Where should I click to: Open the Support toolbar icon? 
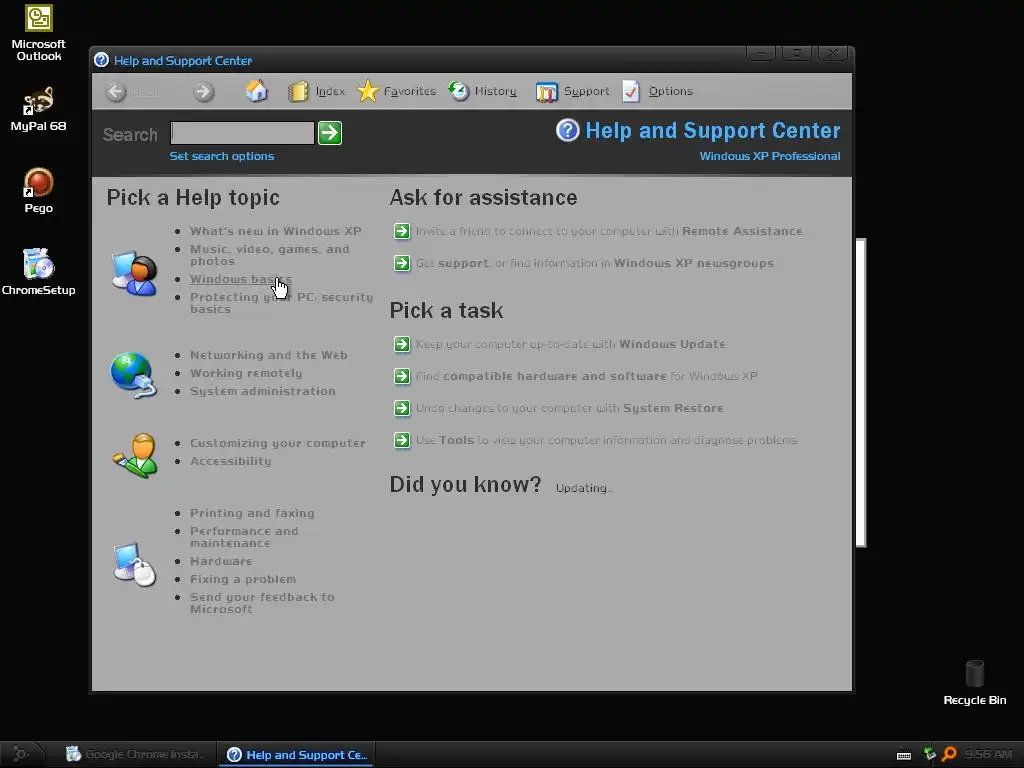click(x=547, y=92)
